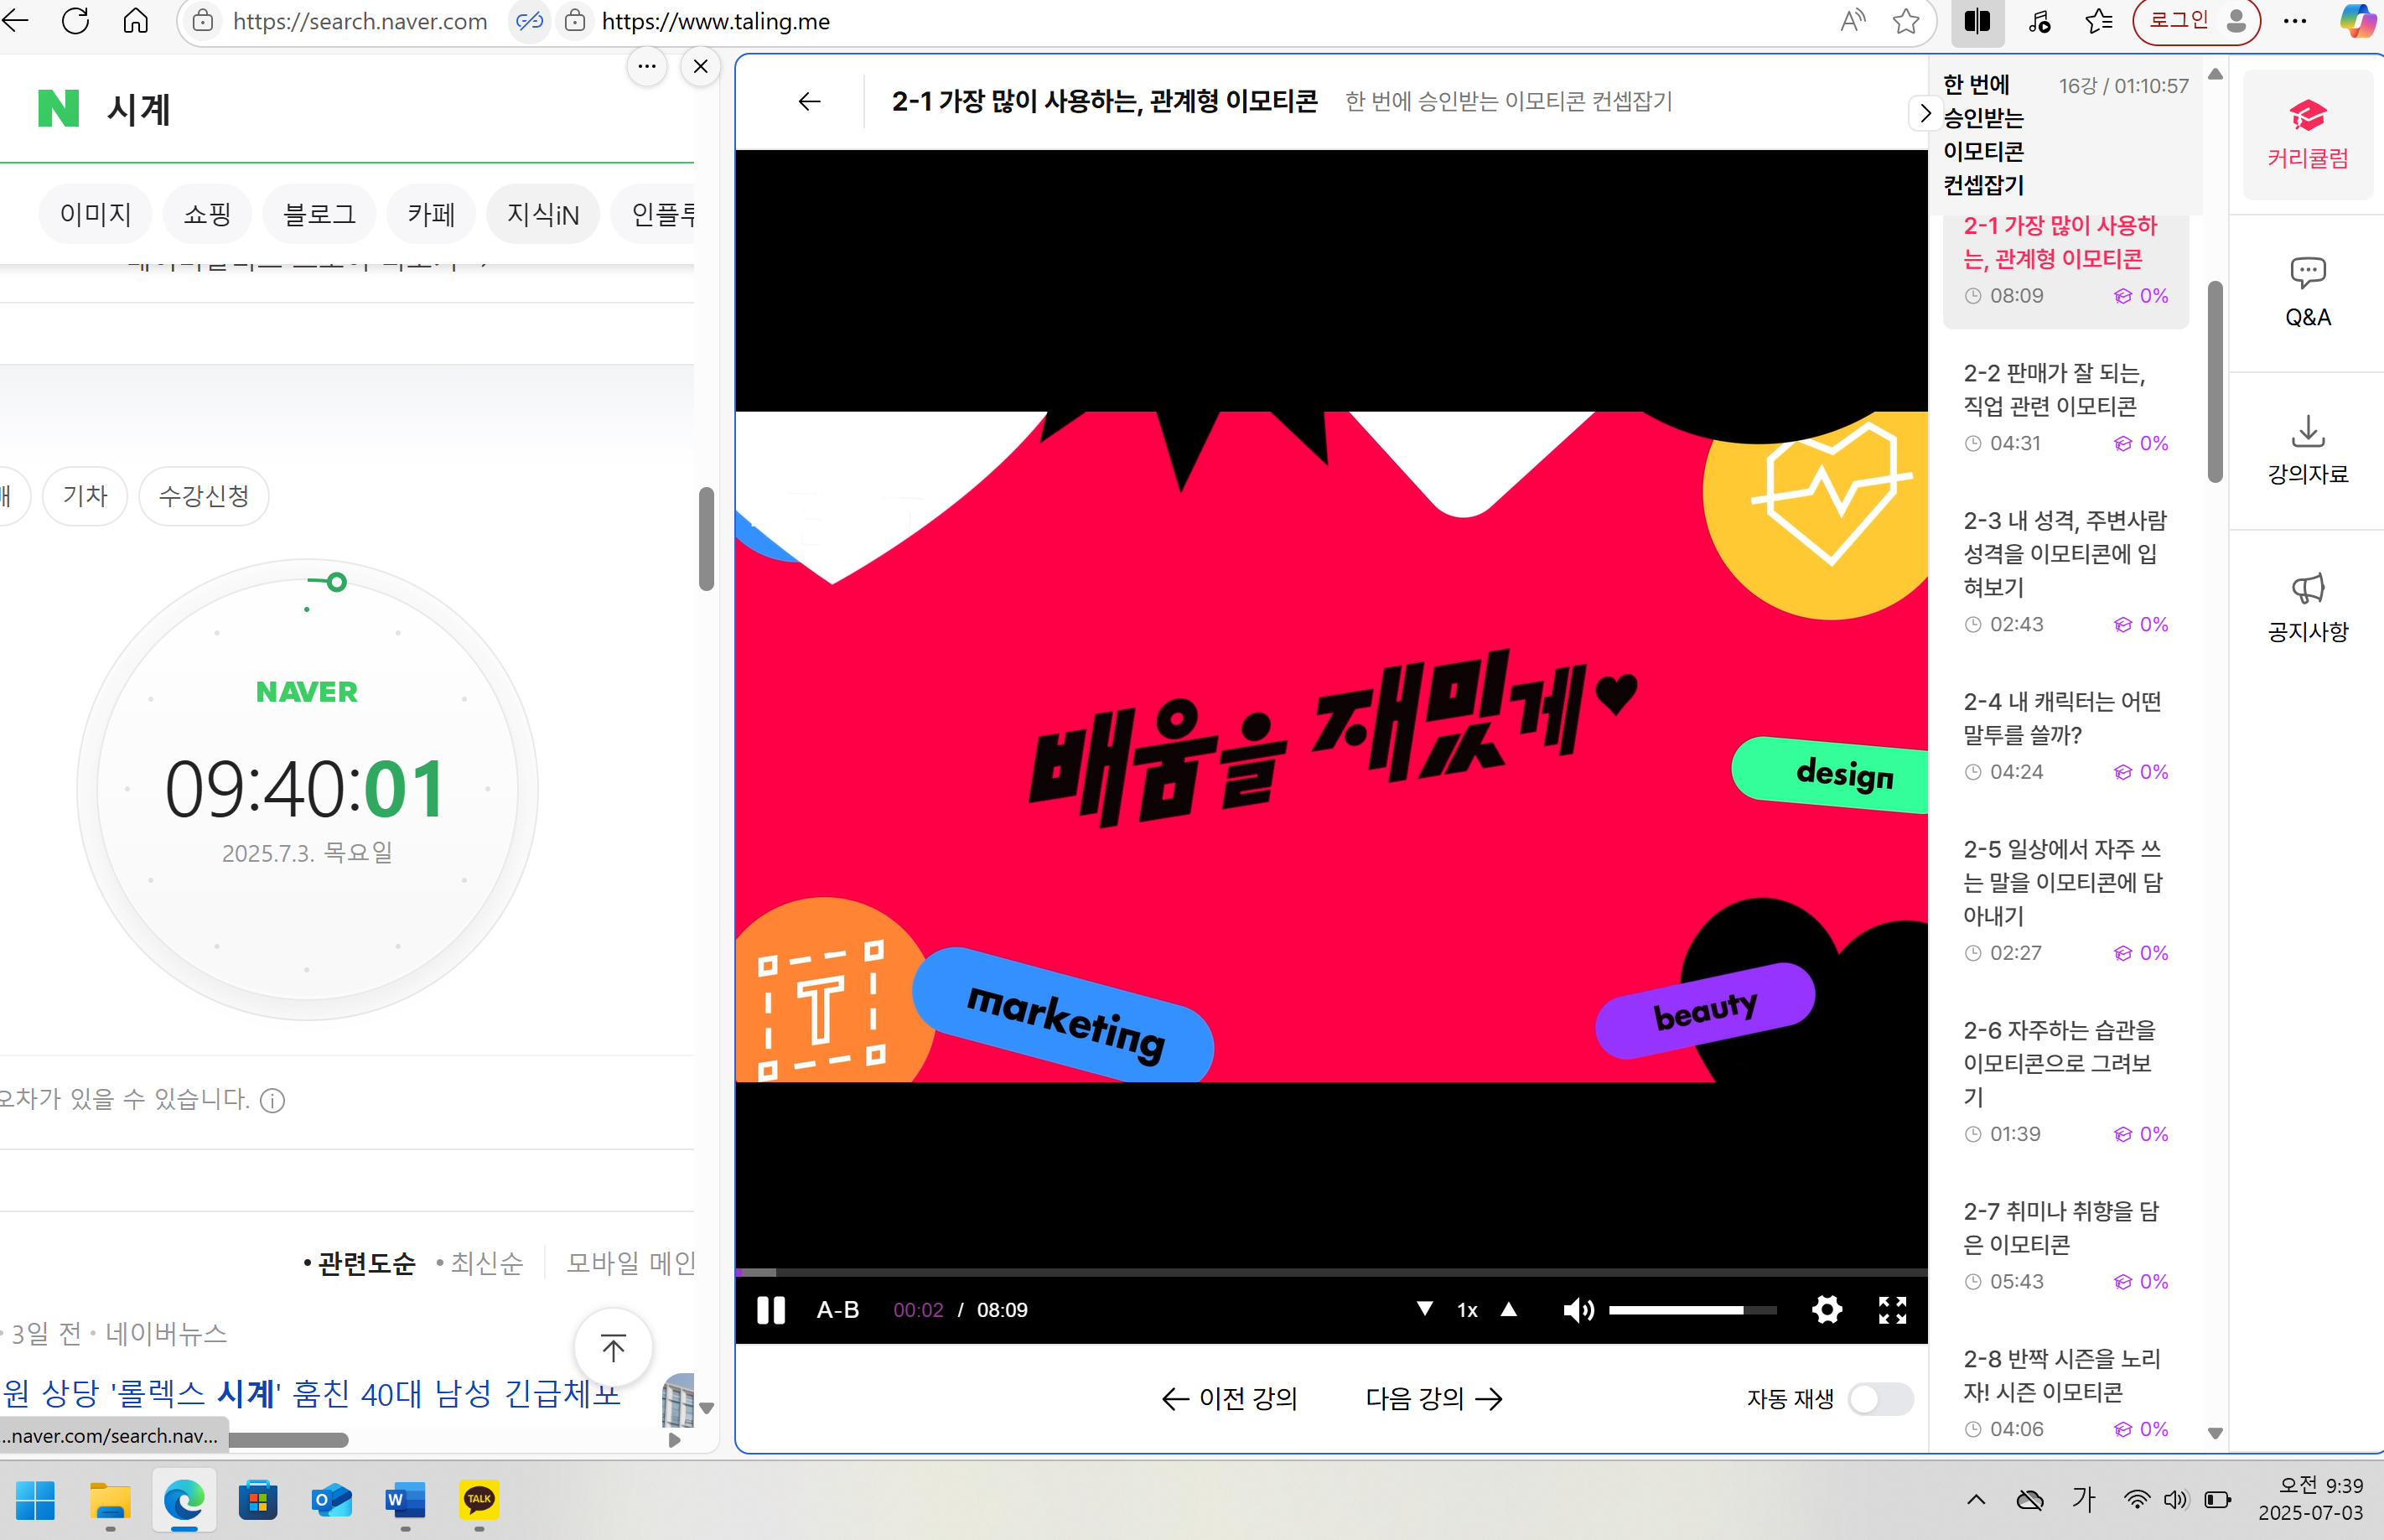This screenshot has width=2384, height=1540.
Task: Go back using lecture header arrow
Action: pyautogui.click(x=809, y=101)
